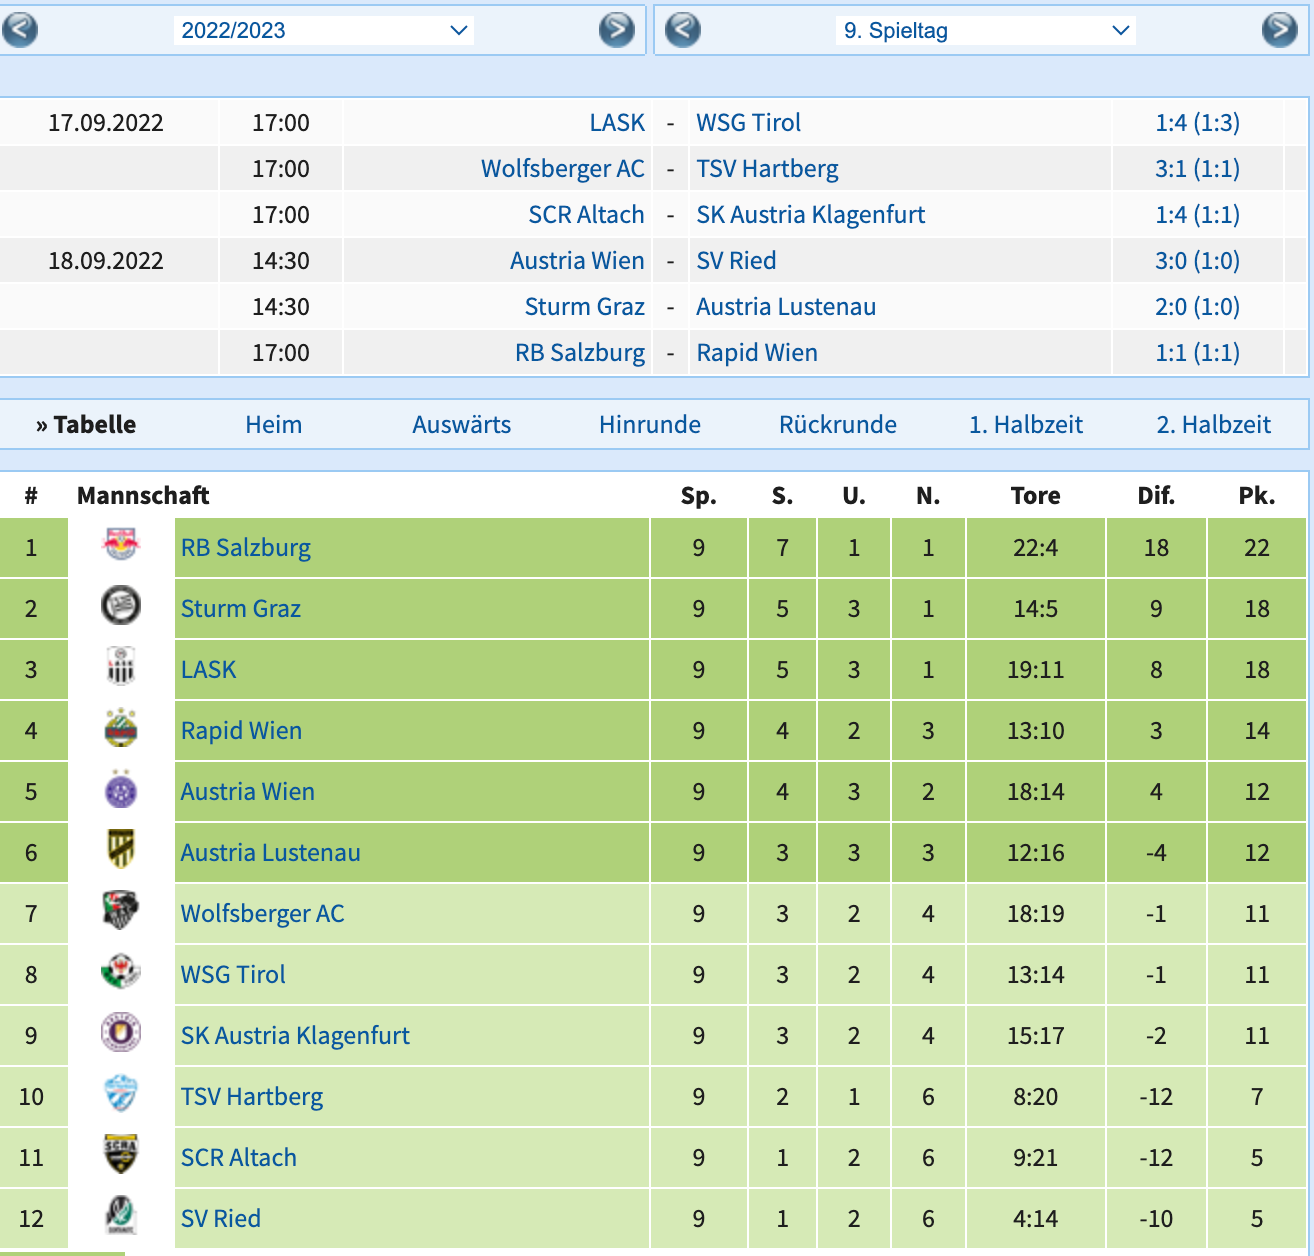Open SK Austria Klagenfurt link in standings
The image size is (1314, 1256).
click(x=295, y=1036)
